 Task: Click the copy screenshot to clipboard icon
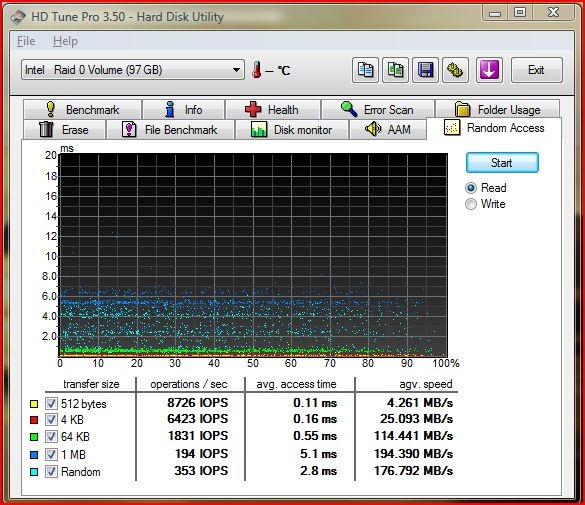click(395, 70)
